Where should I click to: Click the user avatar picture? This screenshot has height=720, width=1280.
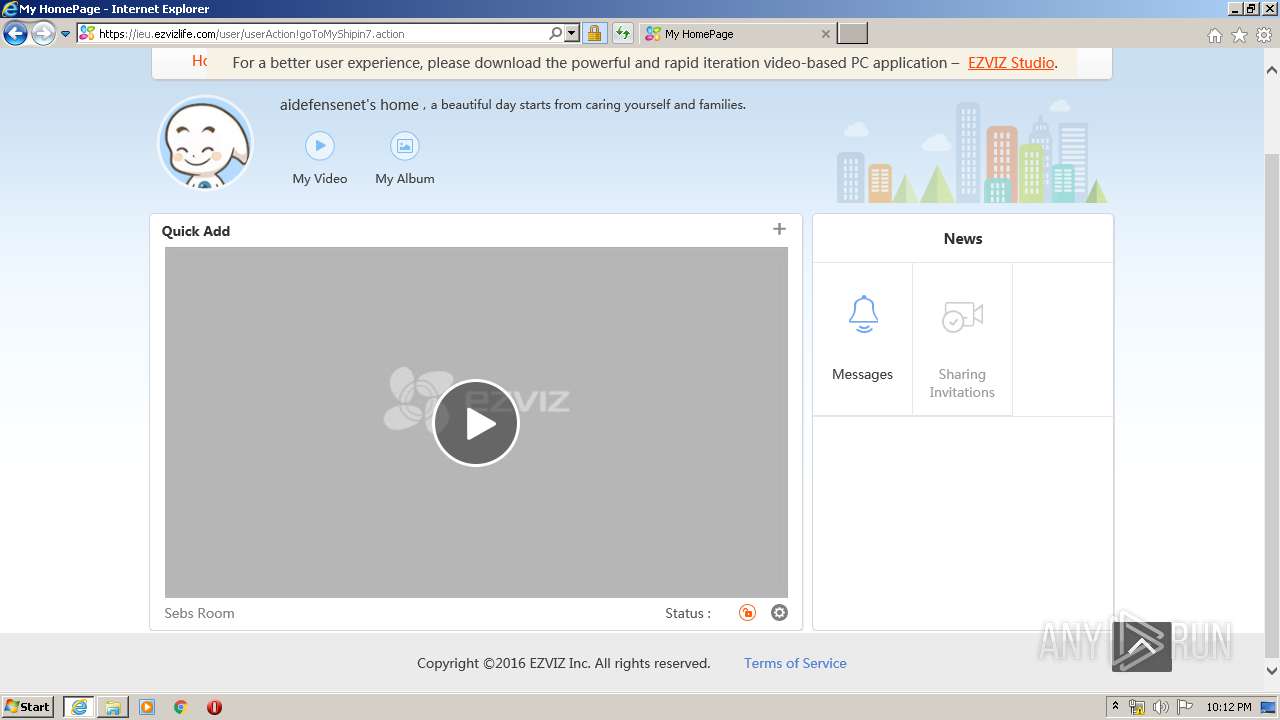[x=205, y=143]
